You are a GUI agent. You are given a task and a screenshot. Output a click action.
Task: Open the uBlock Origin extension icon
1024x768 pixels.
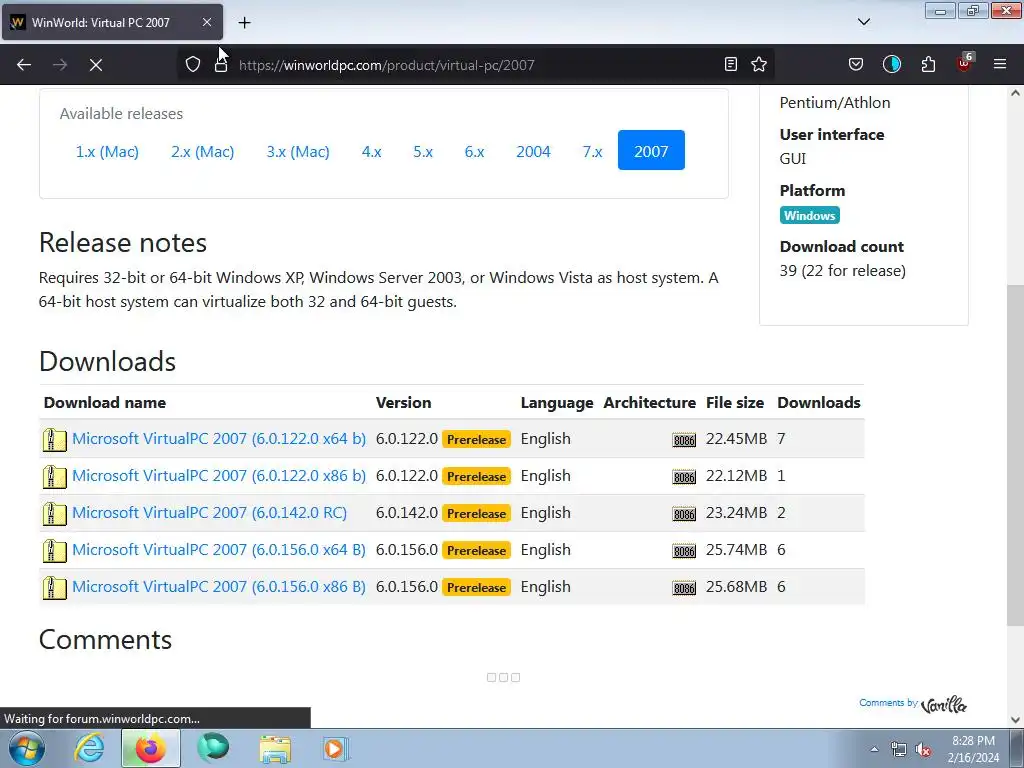[965, 63]
